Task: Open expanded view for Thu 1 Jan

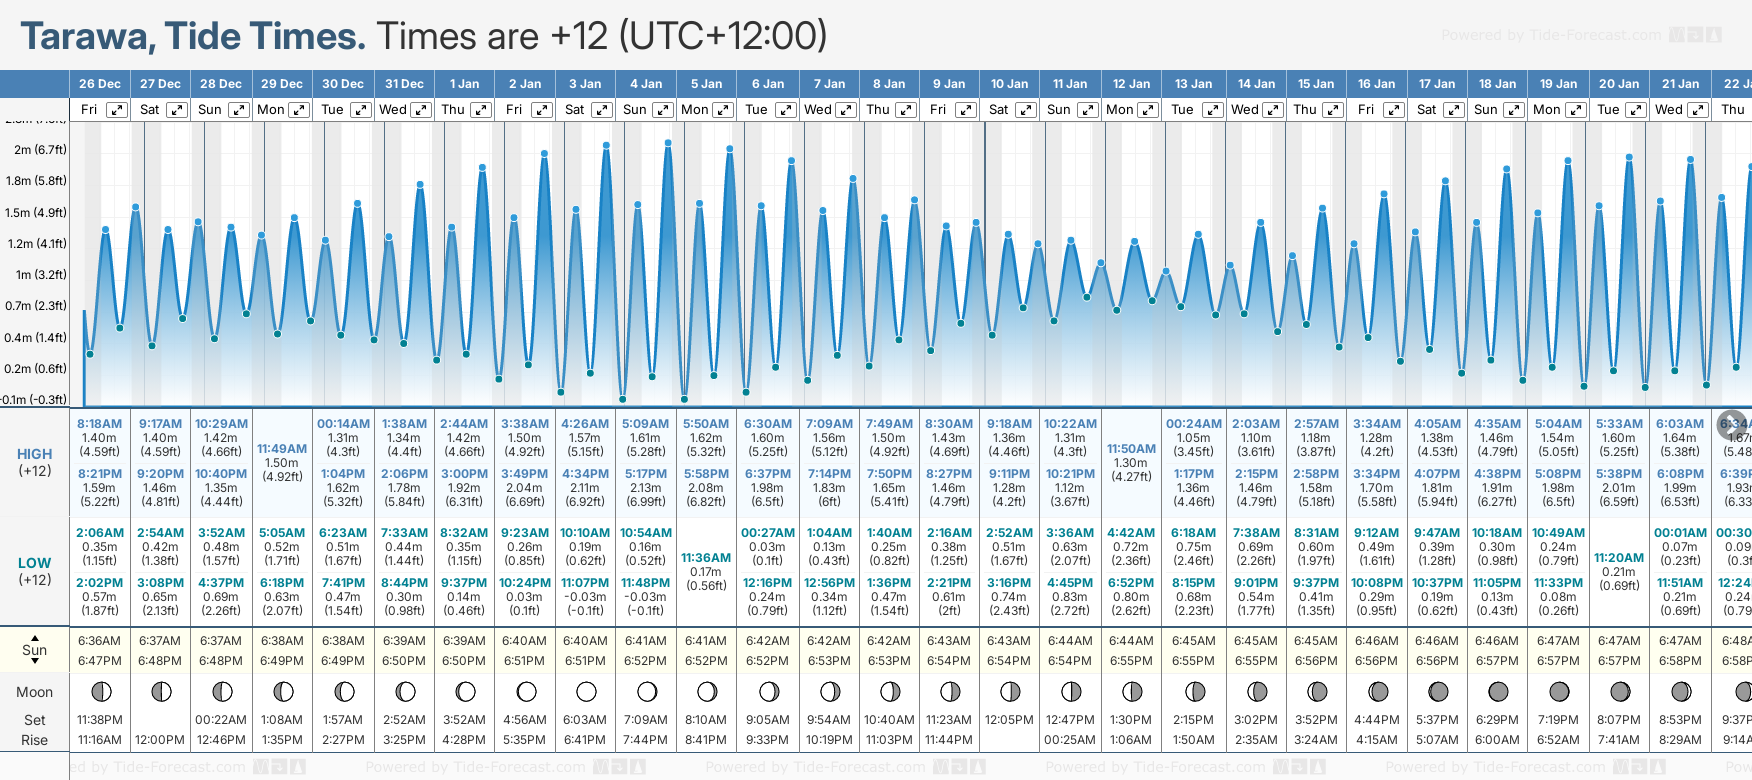Action: 481,110
